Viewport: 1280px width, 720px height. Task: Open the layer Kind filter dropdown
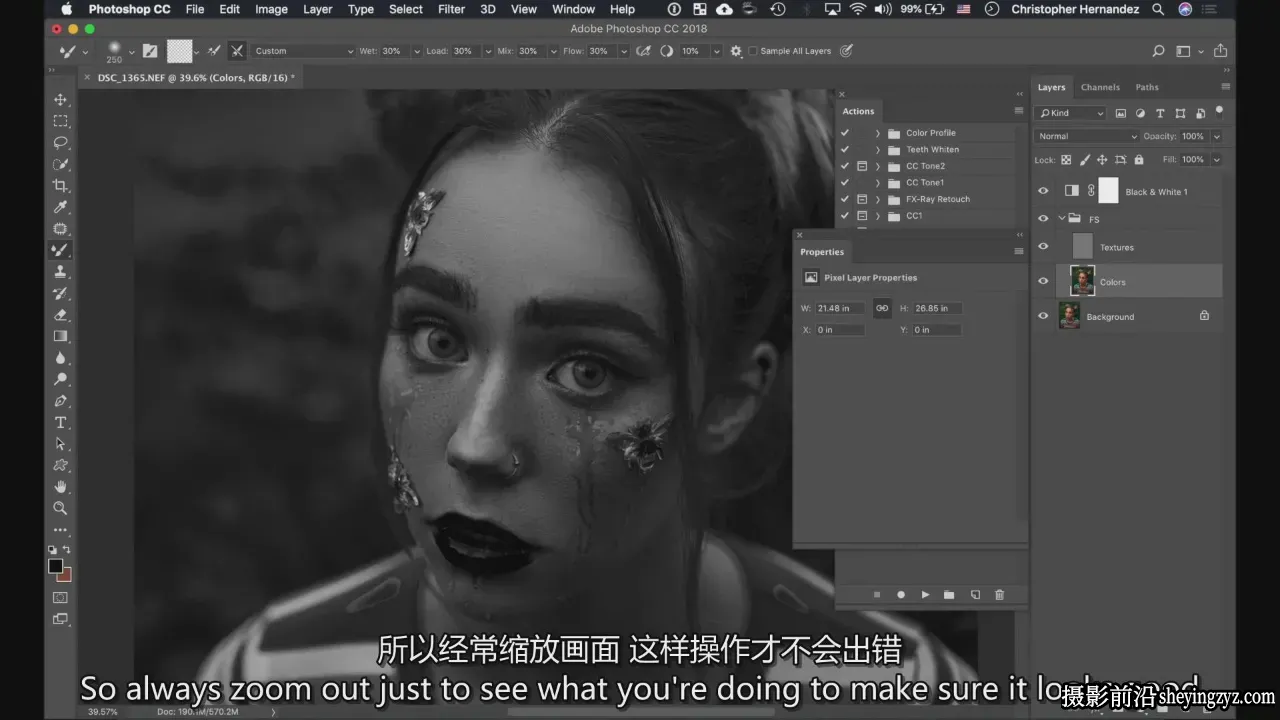1070,113
